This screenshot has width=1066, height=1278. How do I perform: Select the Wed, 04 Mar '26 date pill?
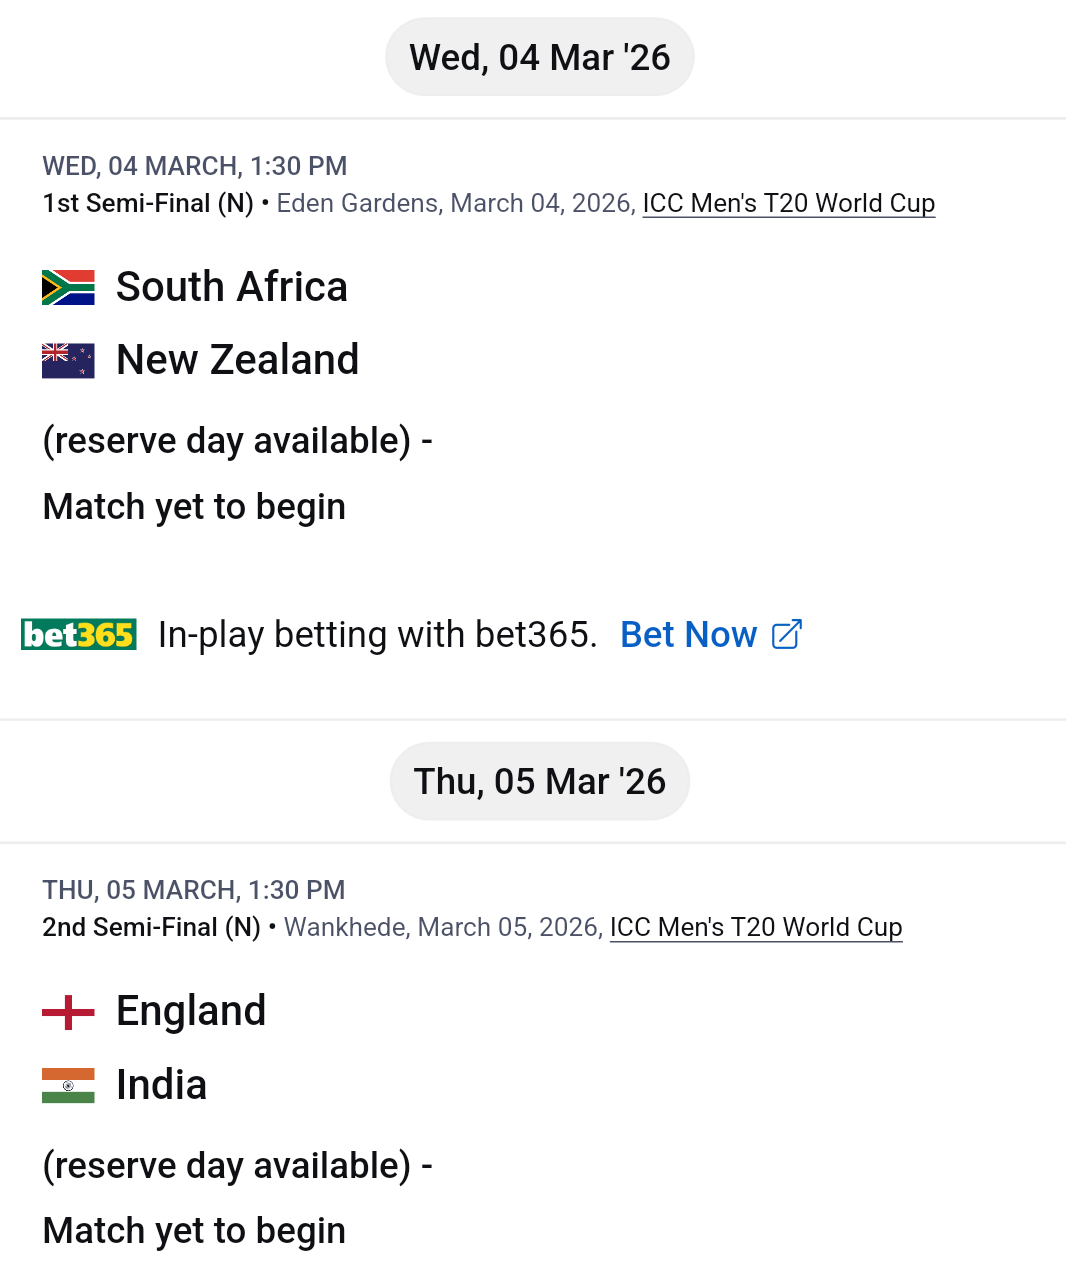click(x=540, y=58)
